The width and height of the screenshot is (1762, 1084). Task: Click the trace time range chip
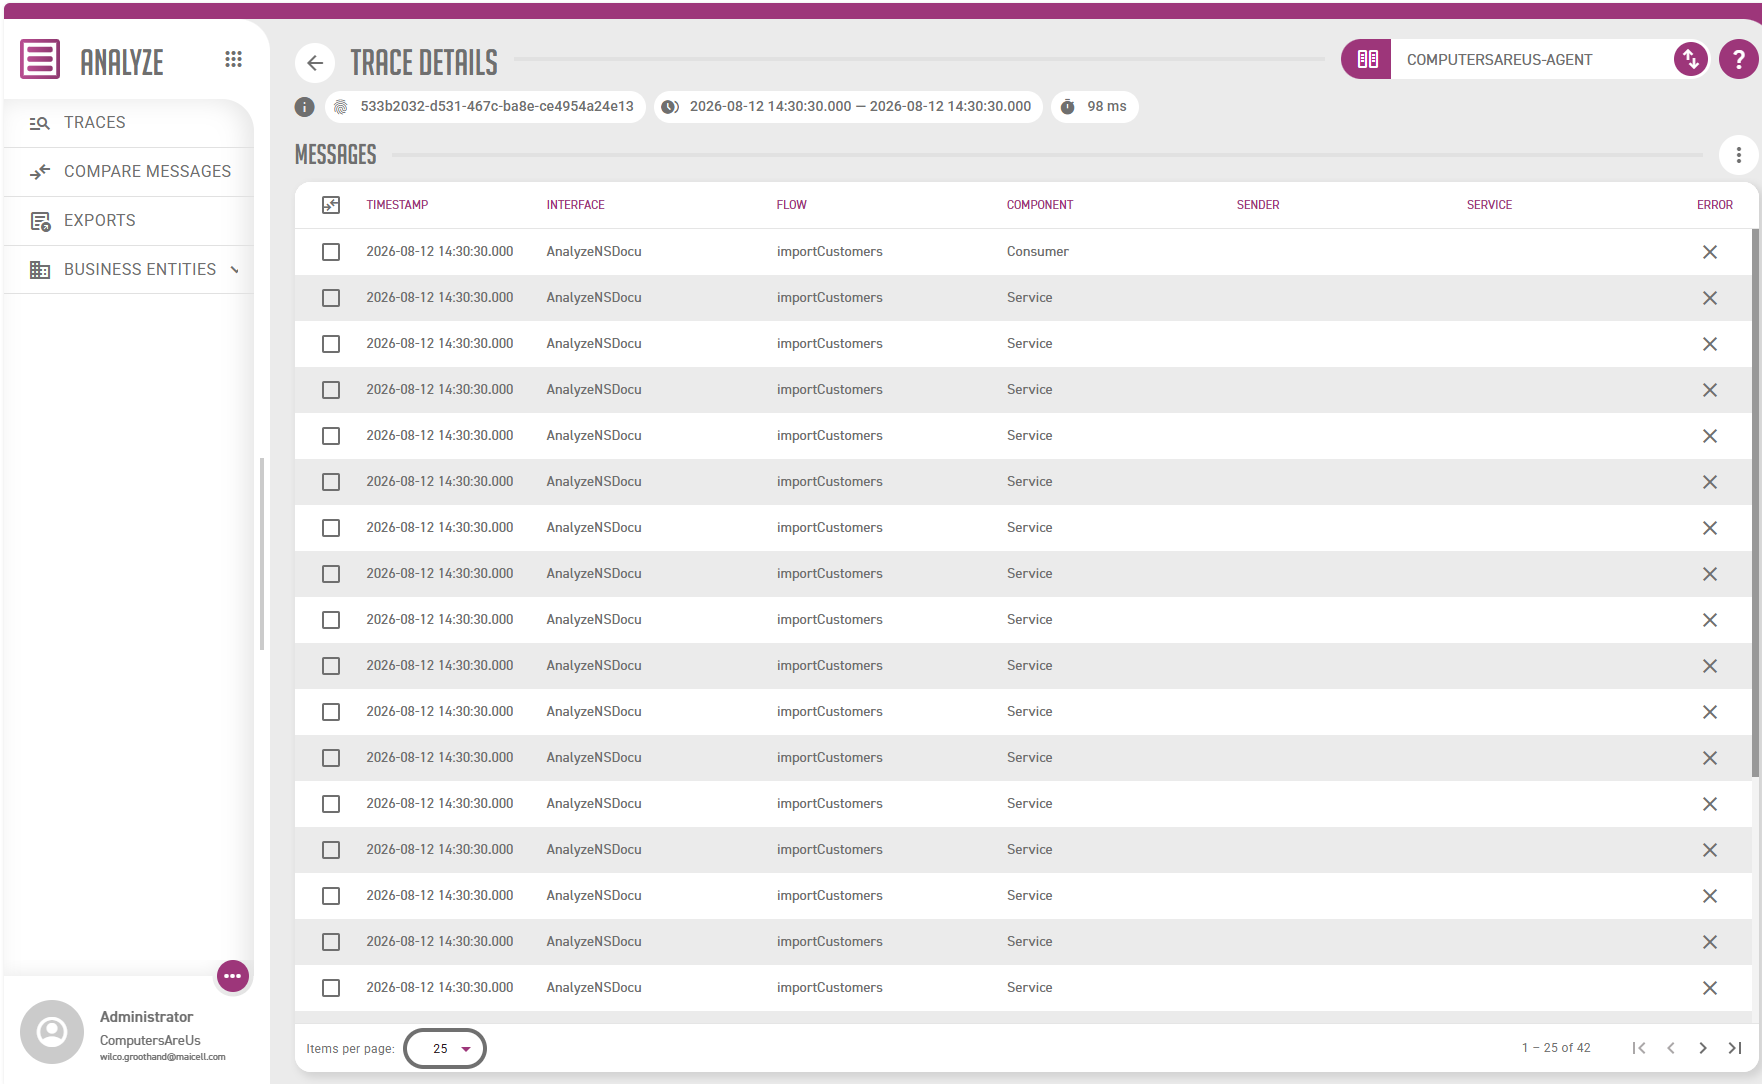848,107
